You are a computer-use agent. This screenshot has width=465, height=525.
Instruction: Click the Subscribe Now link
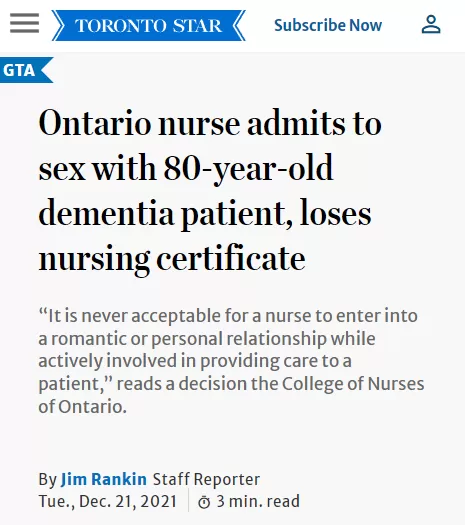click(x=328, y=25)
